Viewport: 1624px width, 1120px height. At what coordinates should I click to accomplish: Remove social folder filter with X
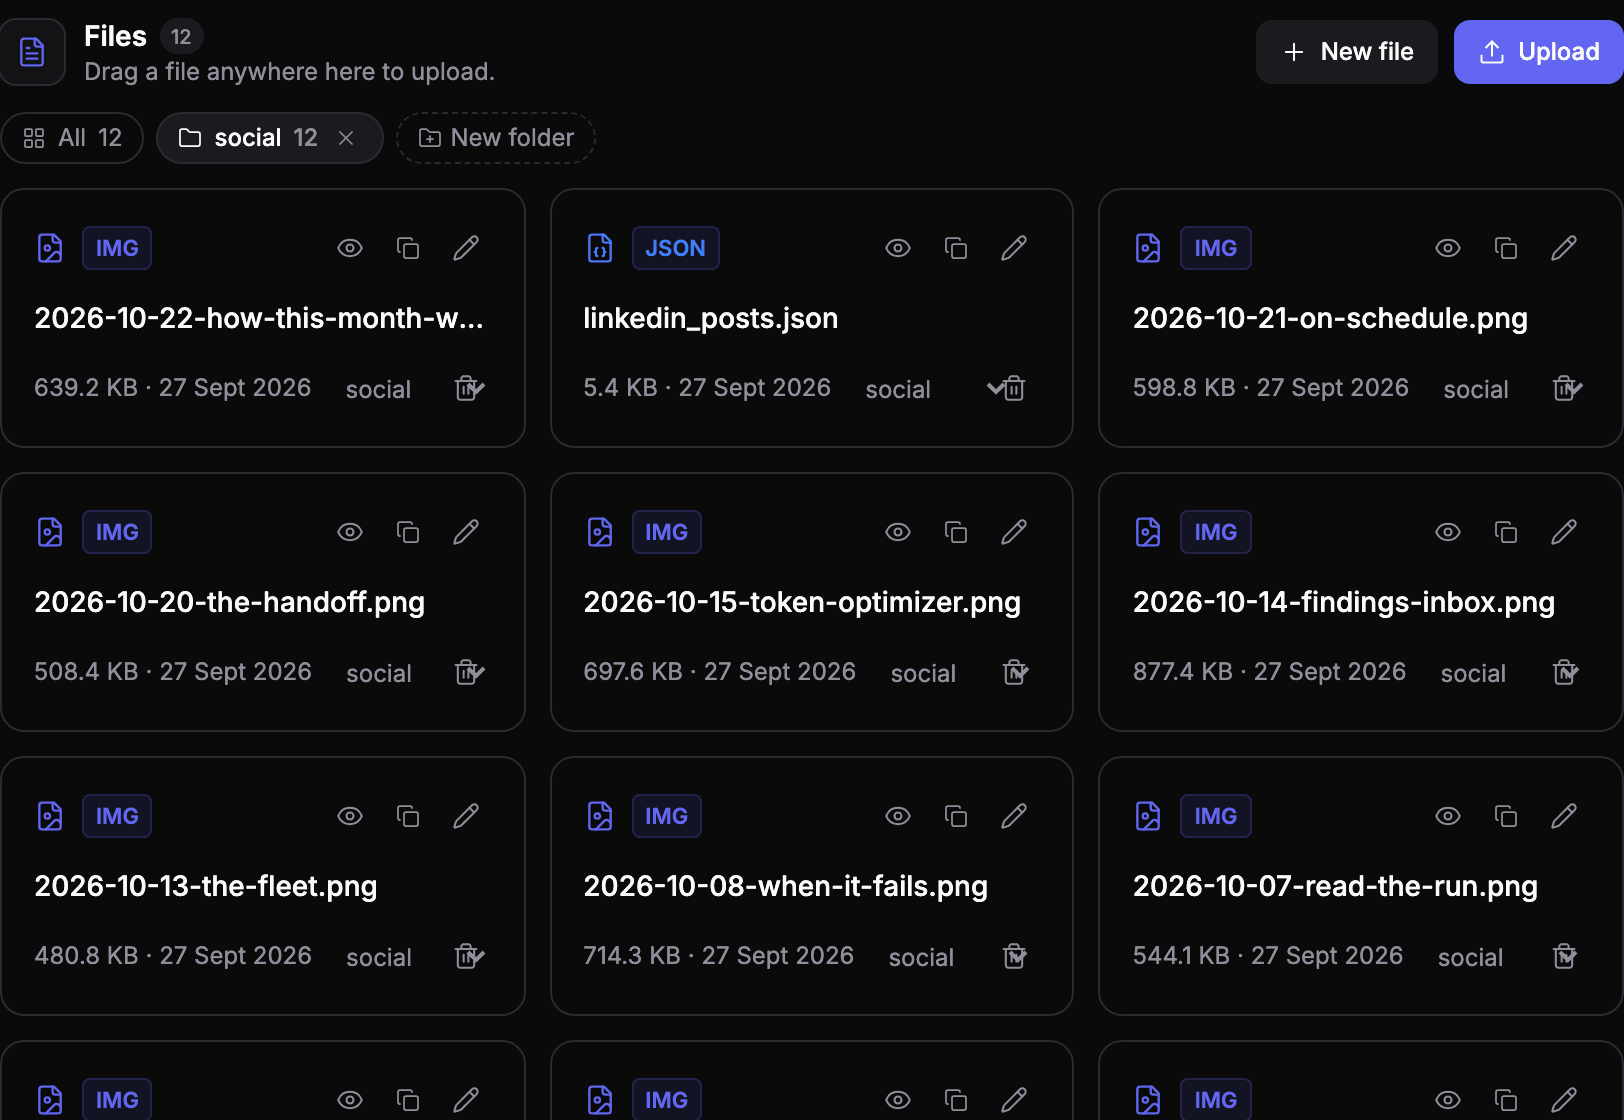(x=346, y=138)
